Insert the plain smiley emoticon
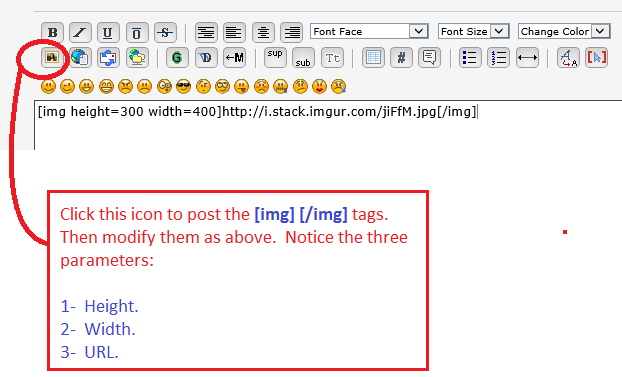Viewport: 622px width, 377px height. click(x=48, y=86)
